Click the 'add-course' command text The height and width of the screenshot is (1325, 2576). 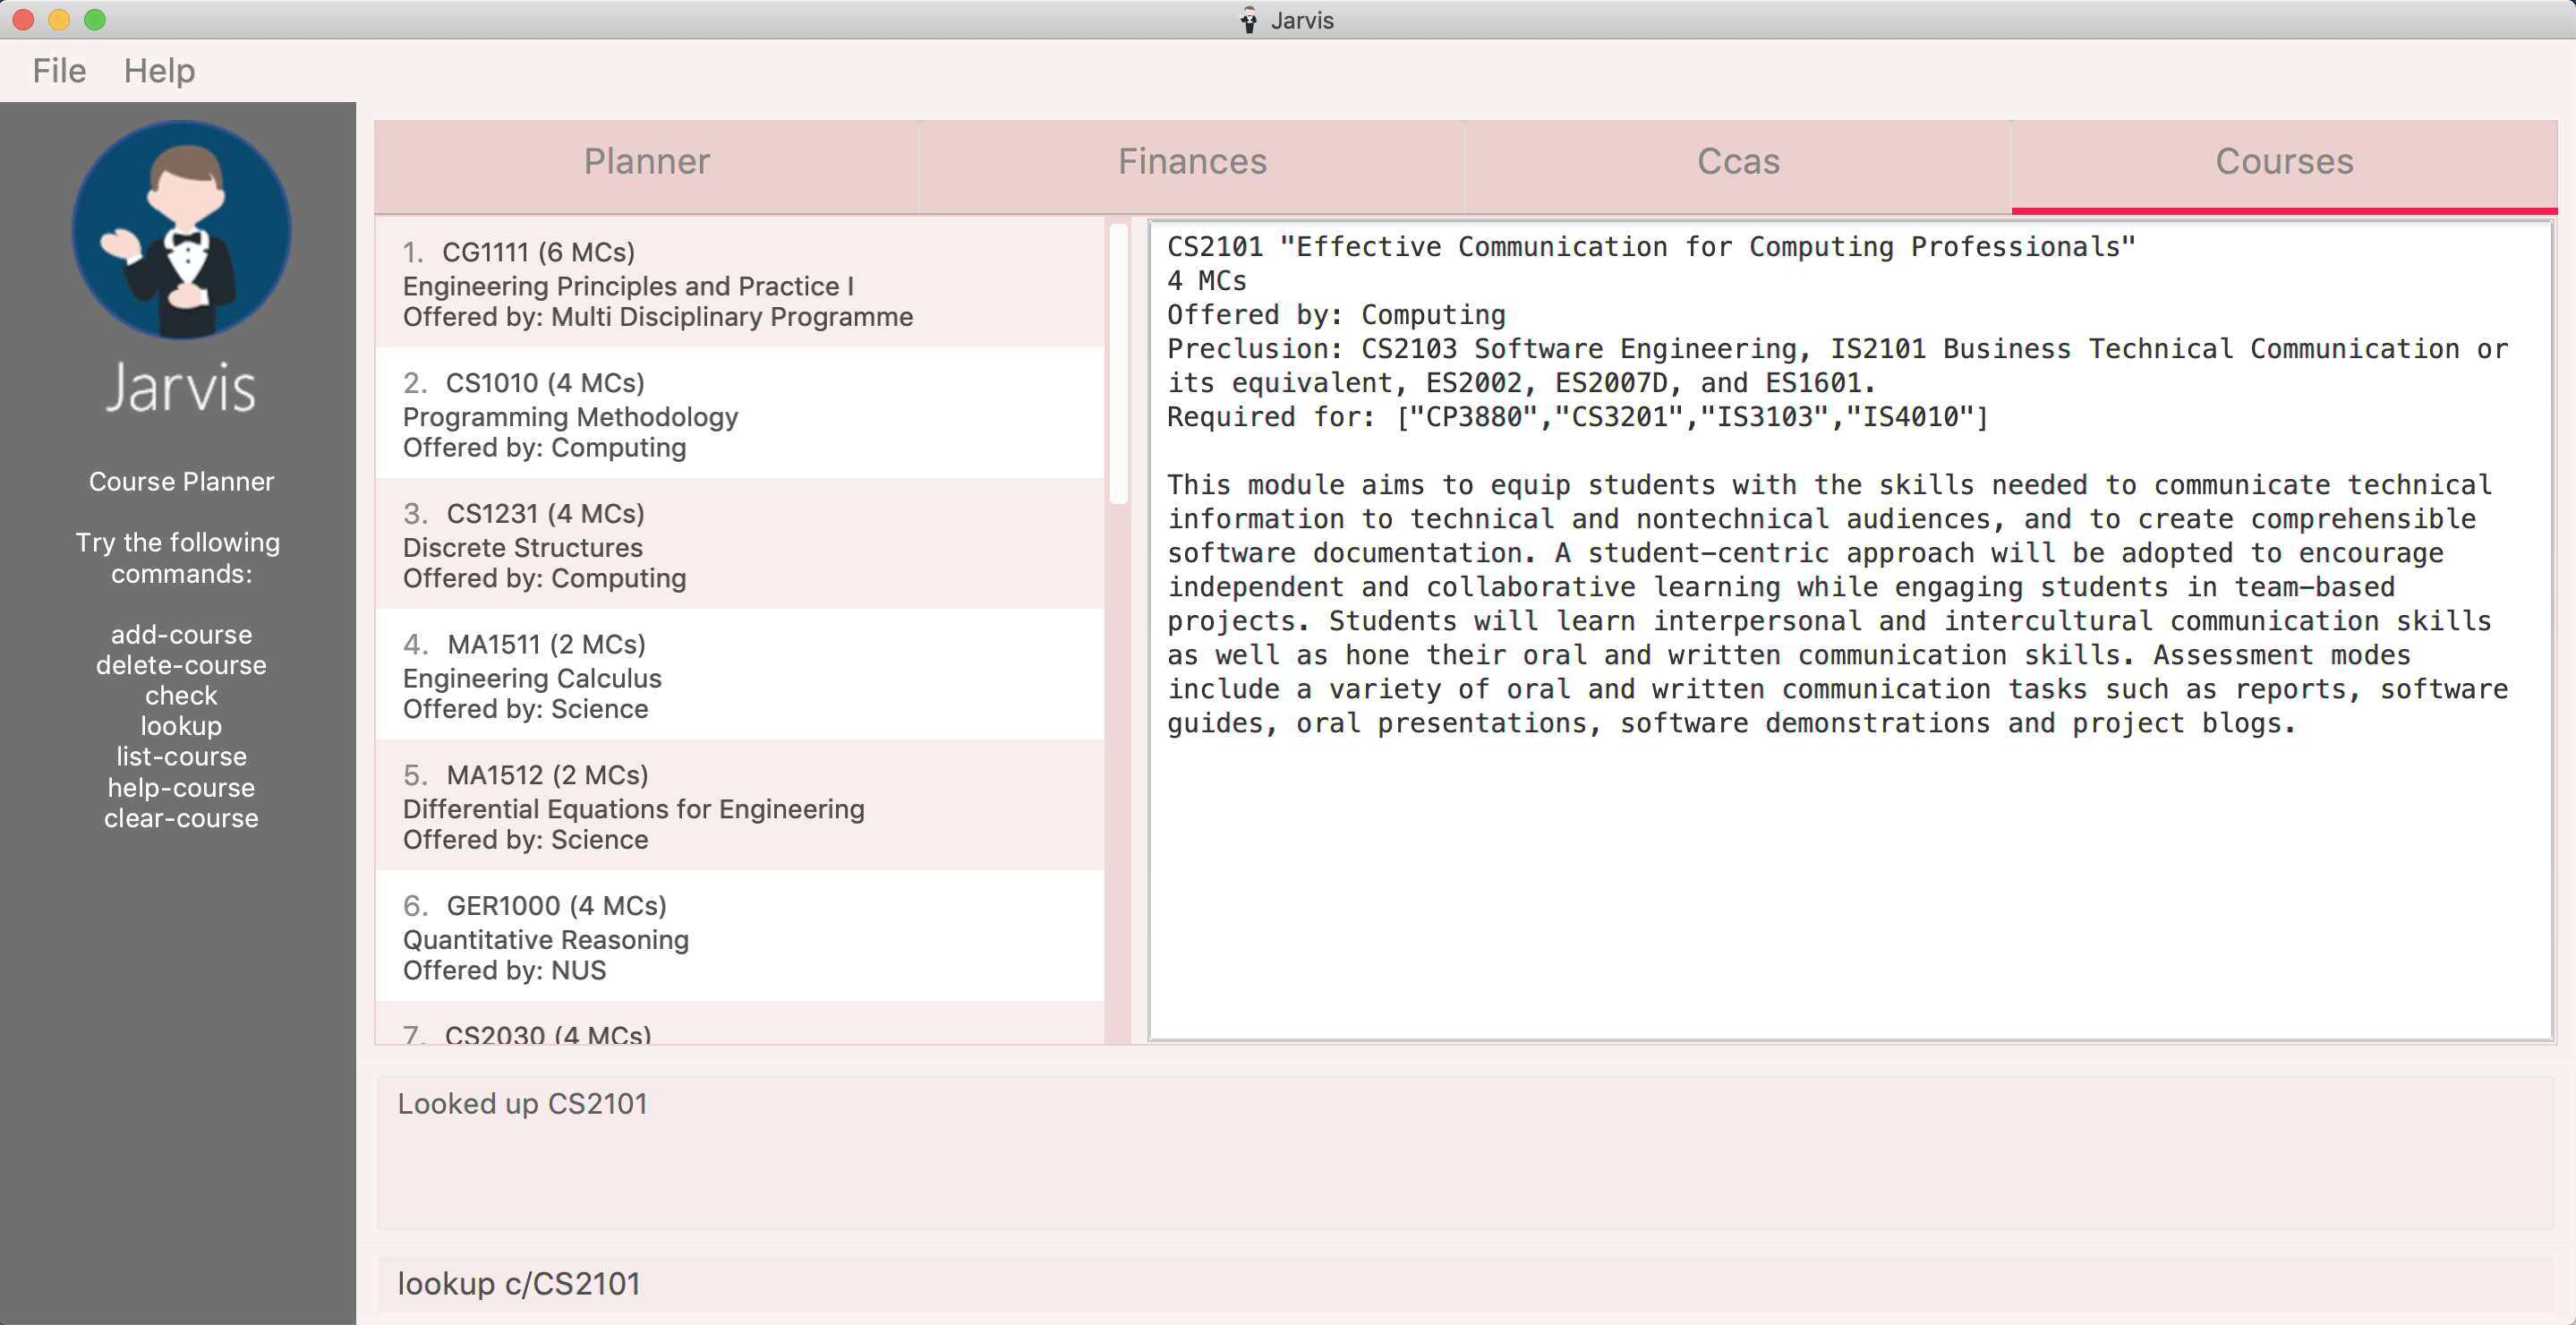[181, 635]
